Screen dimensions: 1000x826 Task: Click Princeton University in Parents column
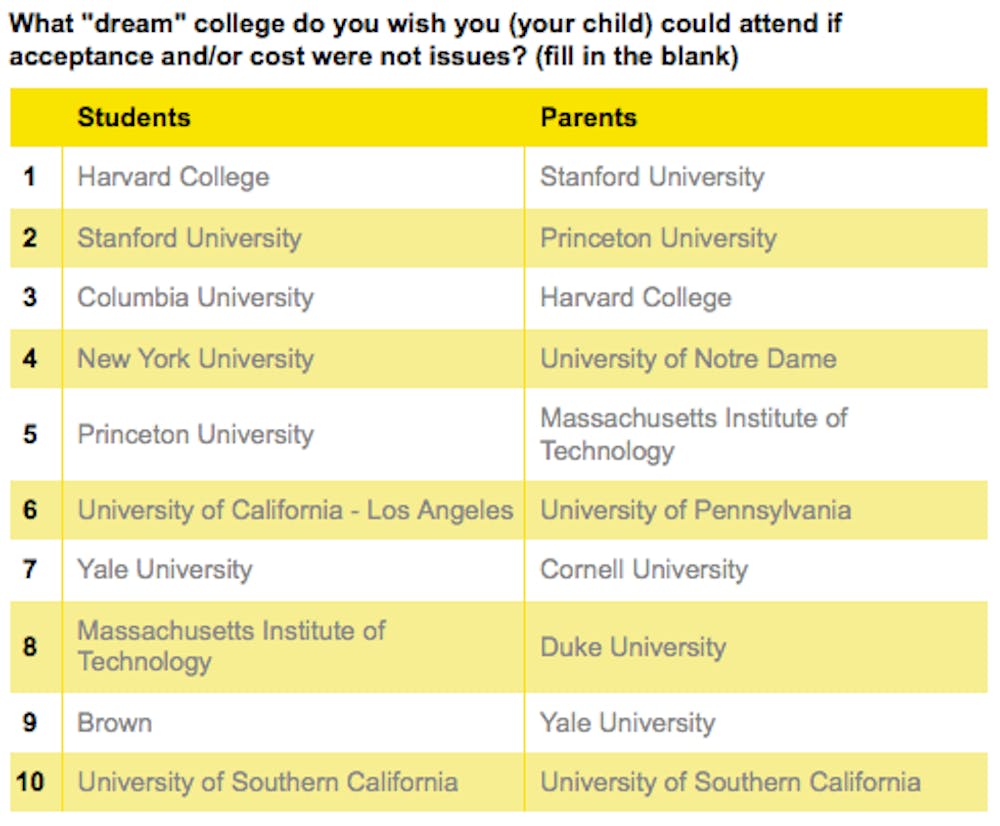pyautogui.click(x=658, y=239)
